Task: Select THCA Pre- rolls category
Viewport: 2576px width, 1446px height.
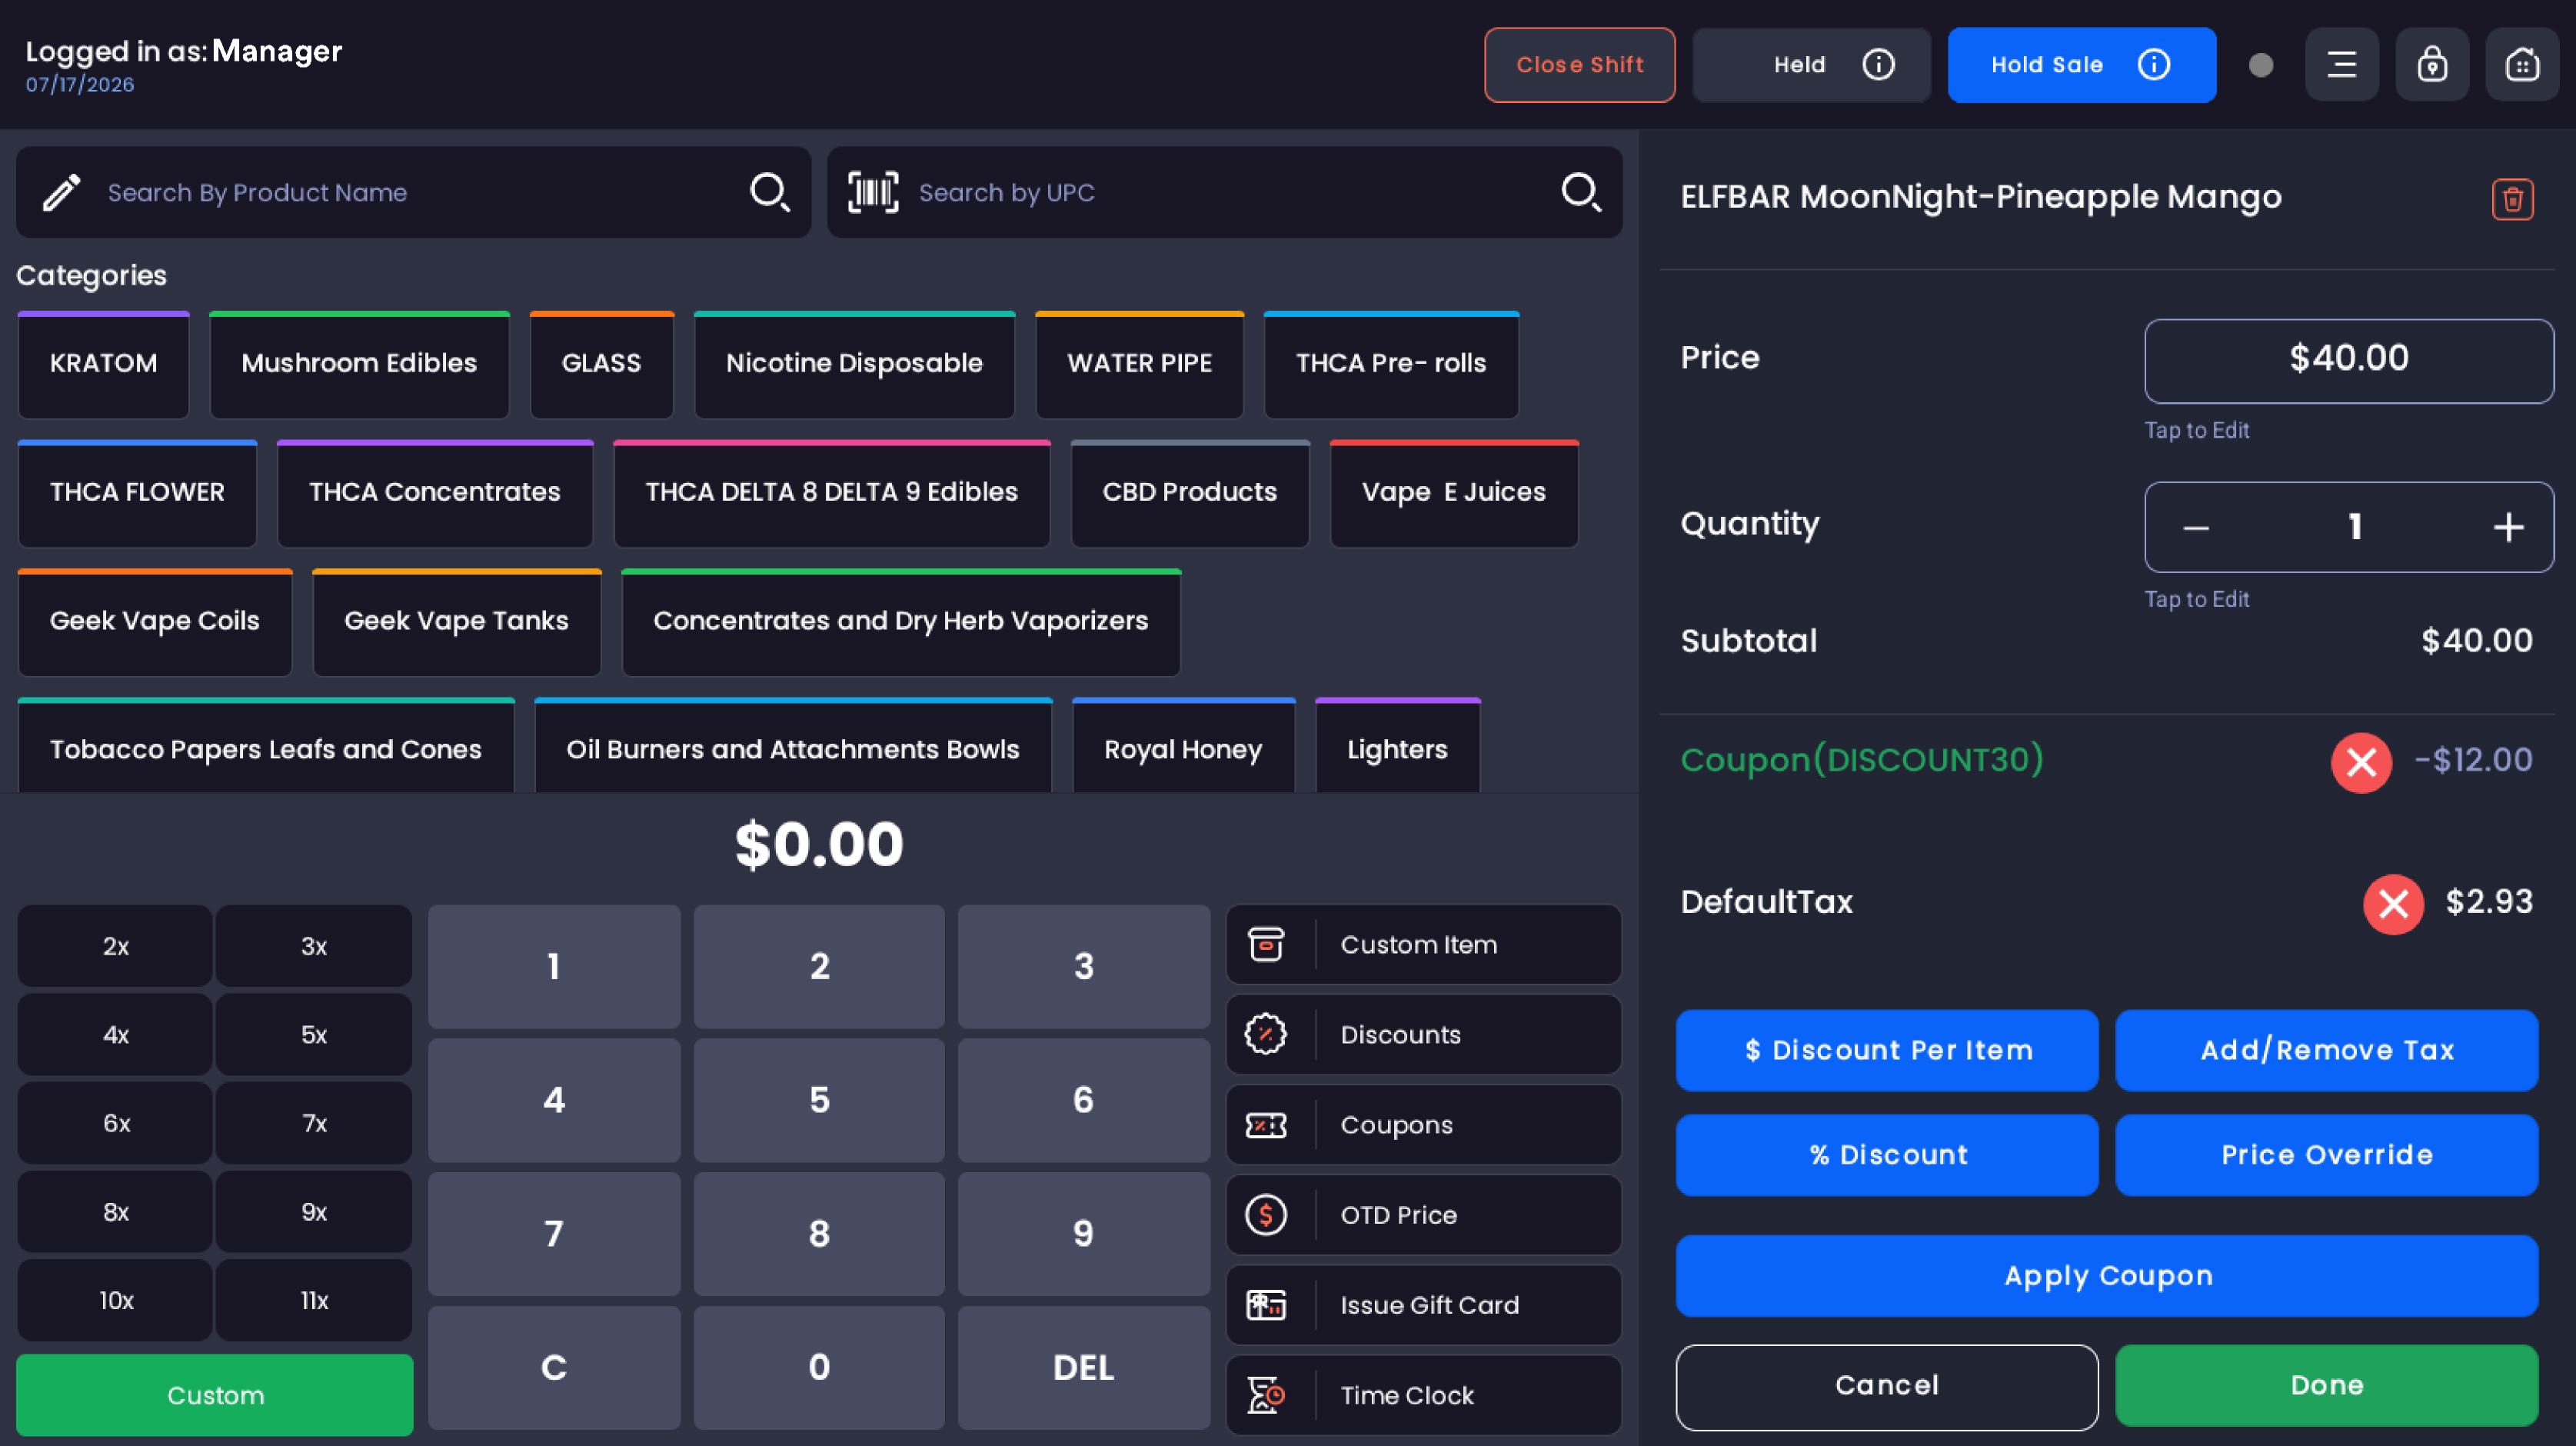Action: [x=1391, y=364]
